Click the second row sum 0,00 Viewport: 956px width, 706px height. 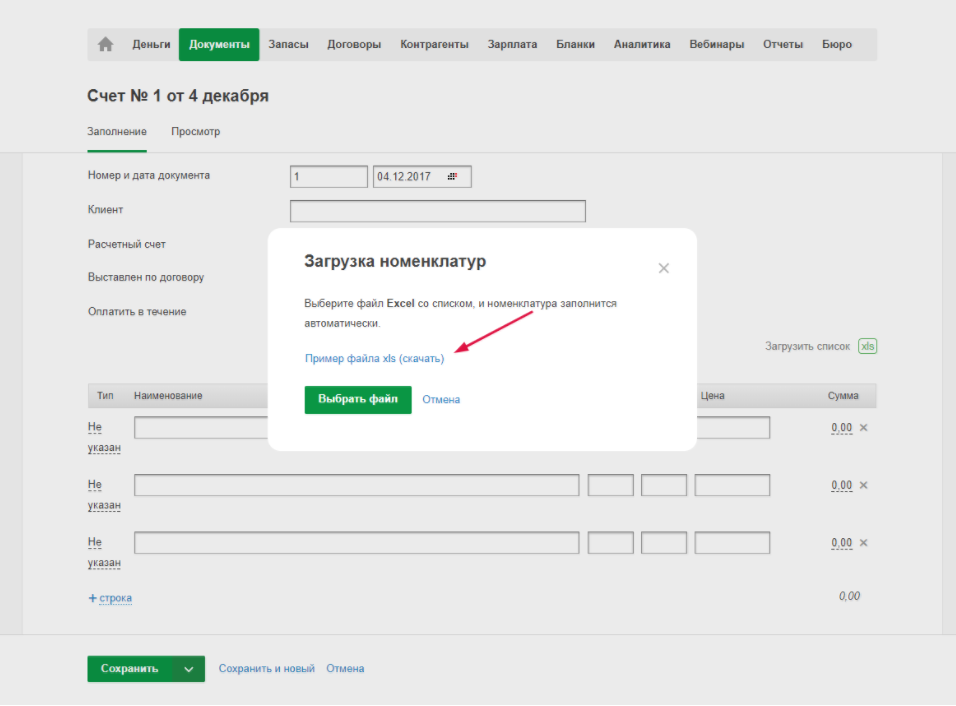pyautogui.click(x=841, y=485)
